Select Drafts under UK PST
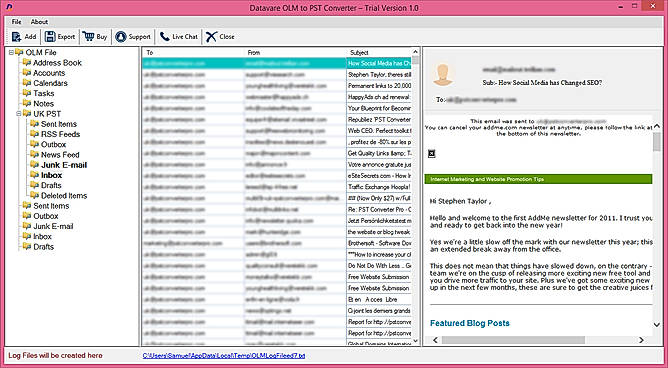This screenshot has width=668, height=368. 51,185
